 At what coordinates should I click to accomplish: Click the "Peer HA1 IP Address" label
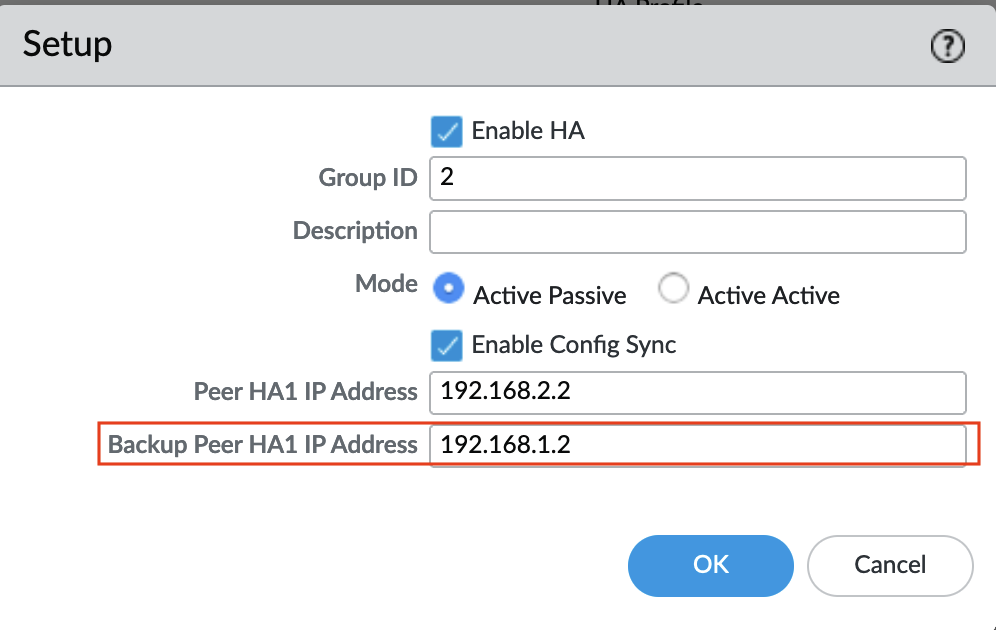click(x=305, y=392)
